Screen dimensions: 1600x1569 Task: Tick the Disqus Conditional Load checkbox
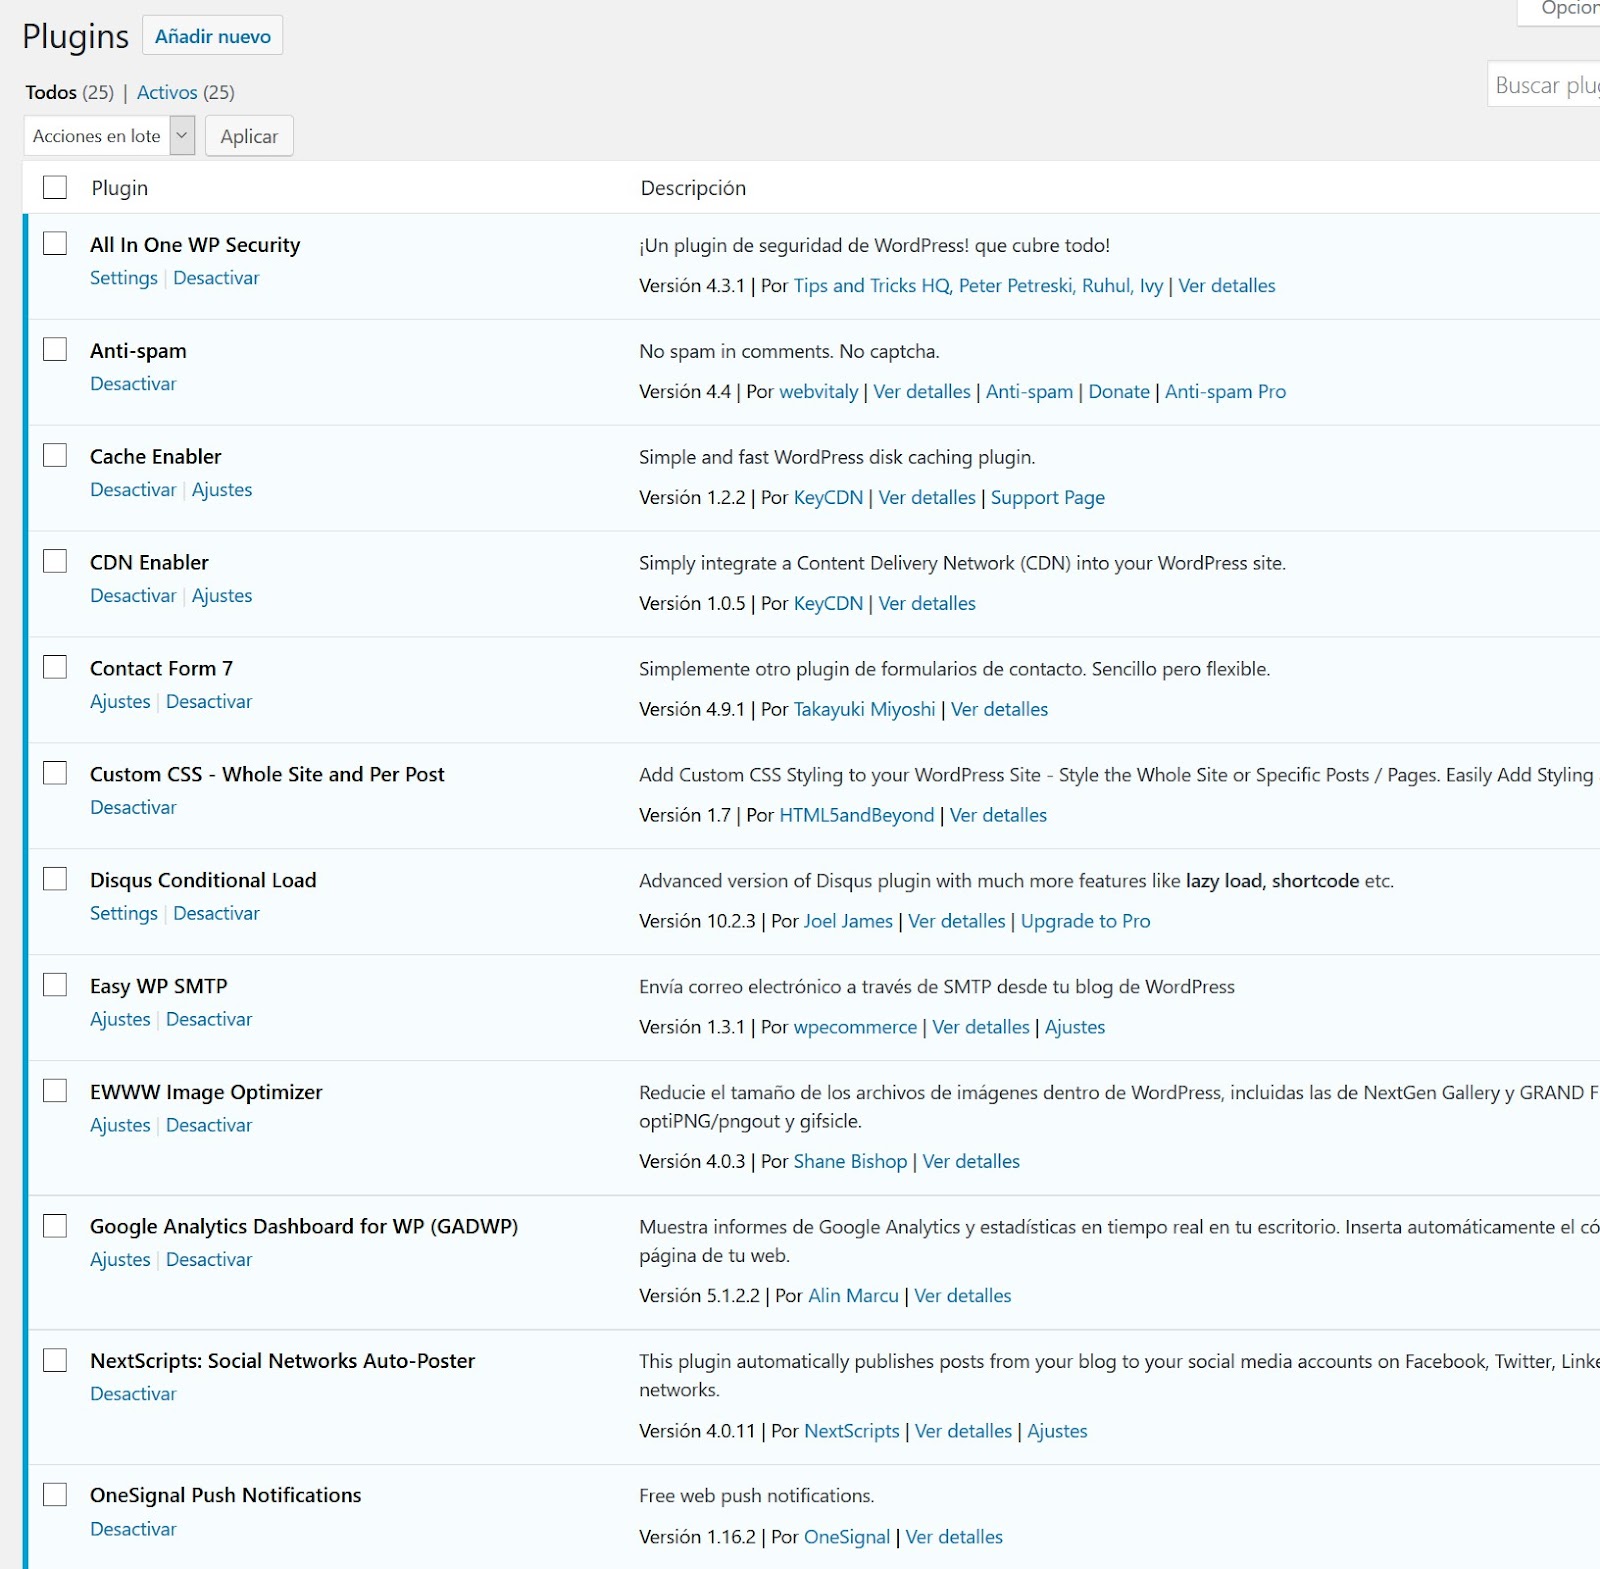[55, 879]
